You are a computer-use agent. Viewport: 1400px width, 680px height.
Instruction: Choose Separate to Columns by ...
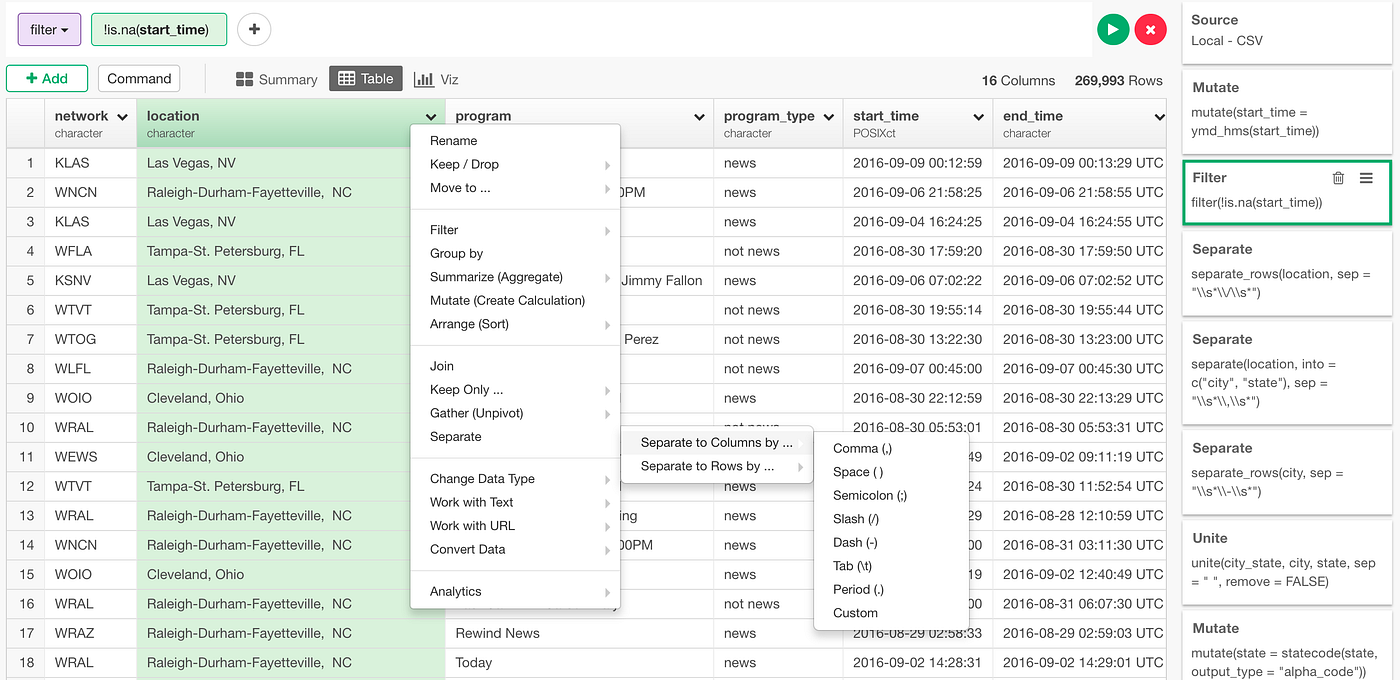pyautogui.click(x=717, y=442)
